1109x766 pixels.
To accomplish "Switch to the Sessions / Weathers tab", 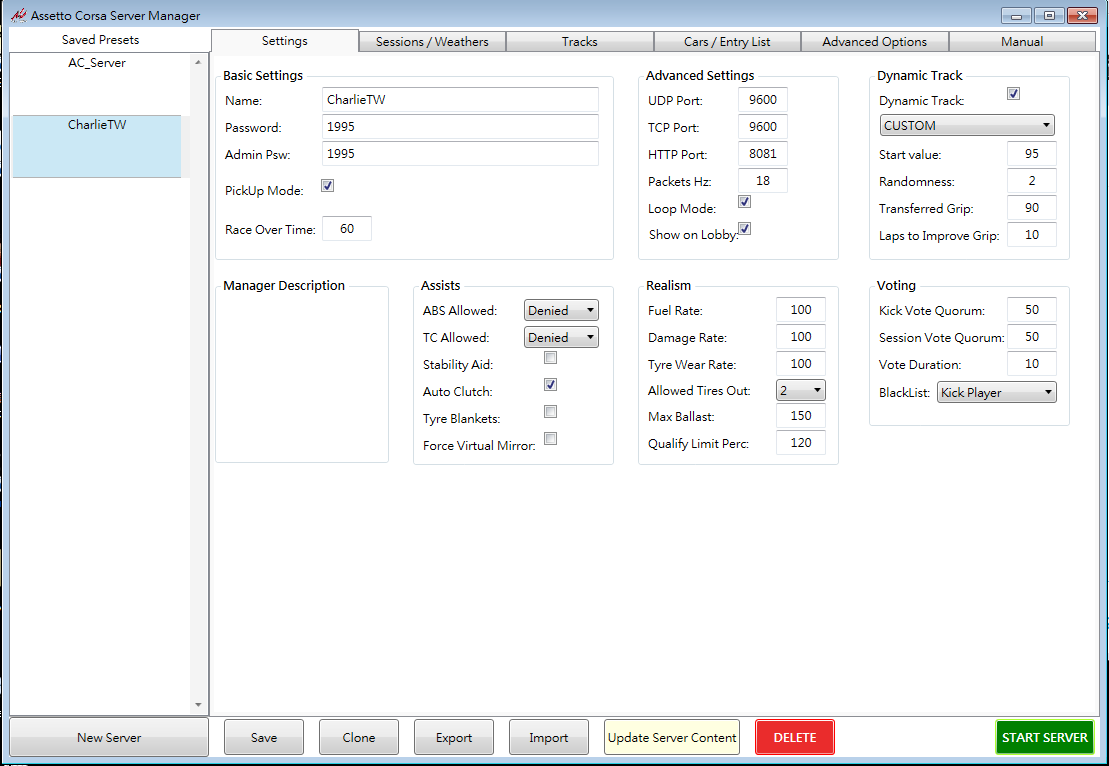I will (x=432, y=42).
